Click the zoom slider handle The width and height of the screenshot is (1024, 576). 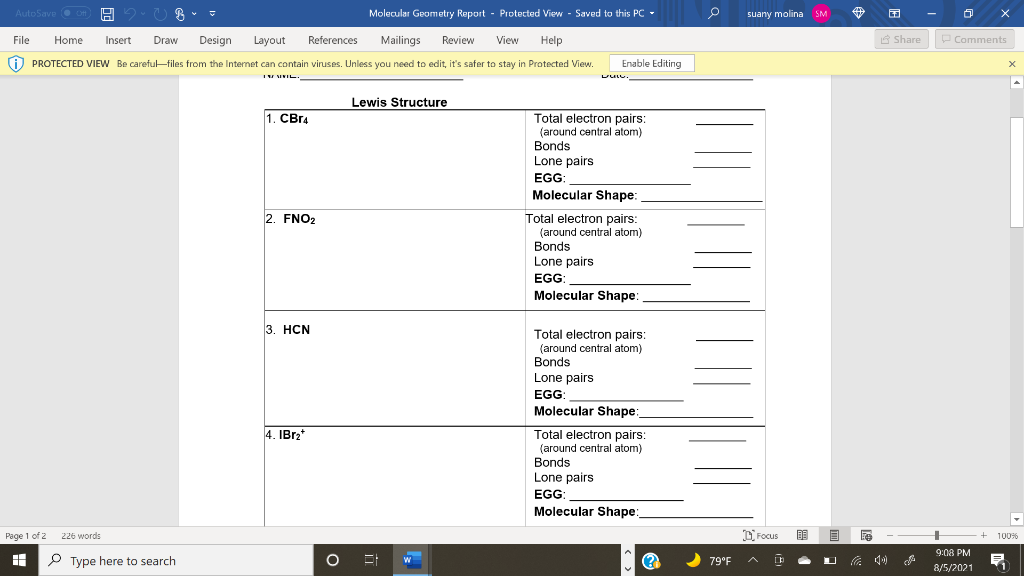tap(936, 536)
